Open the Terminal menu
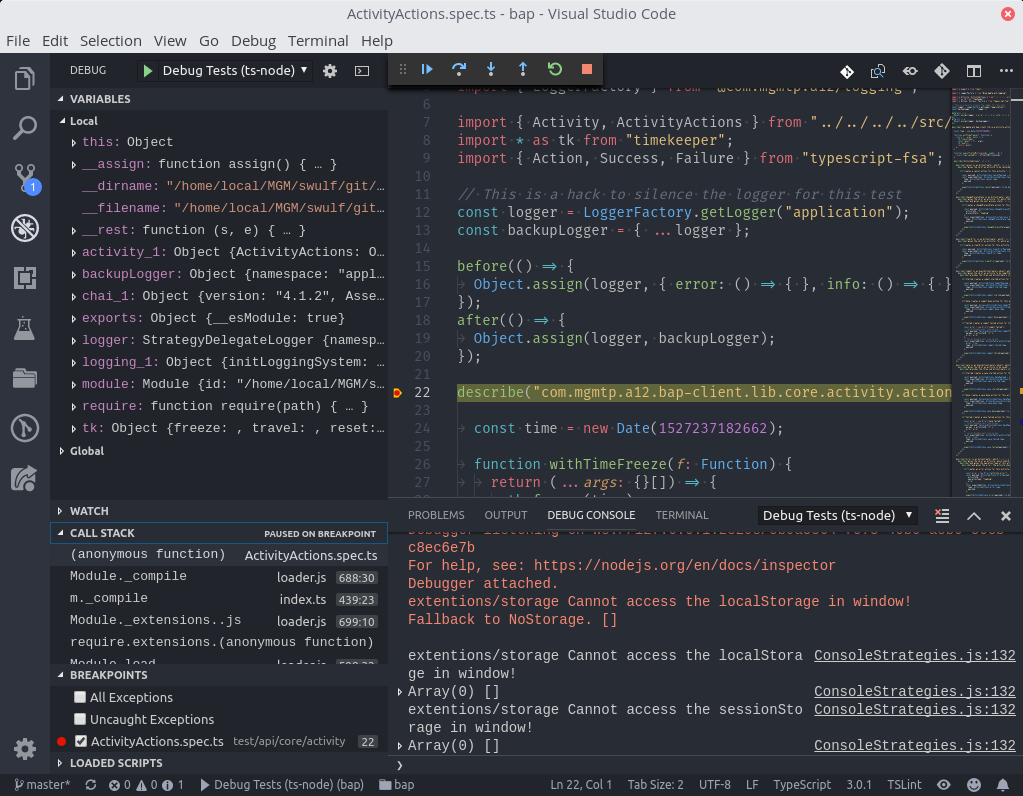This screenshot has height=796, width=1023. click(x=318, y=40)
